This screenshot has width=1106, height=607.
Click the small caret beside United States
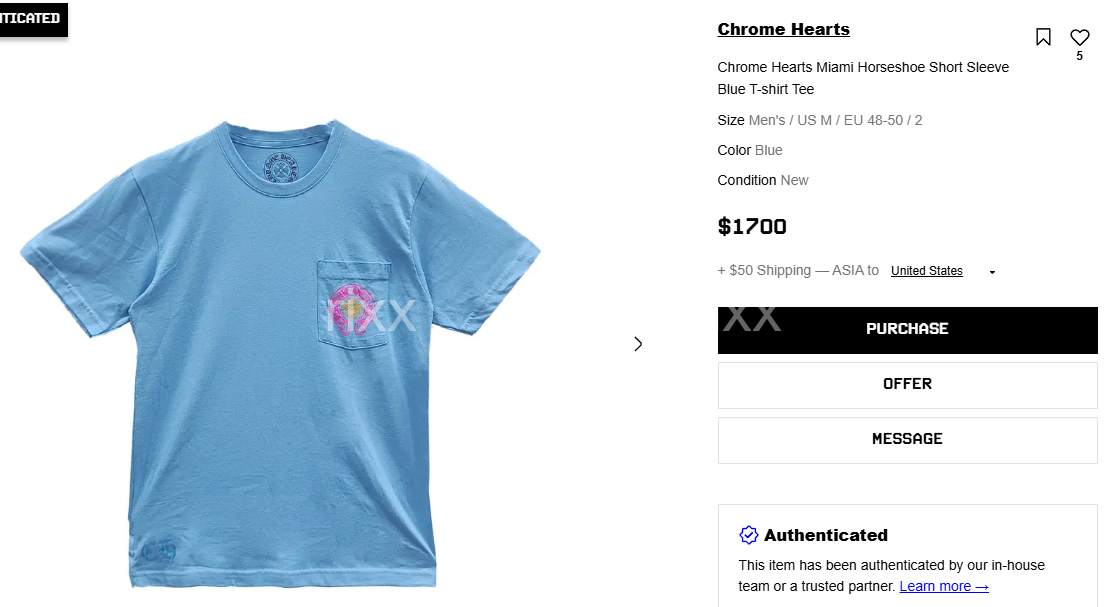pyautogui.click(x=992, y=272)
